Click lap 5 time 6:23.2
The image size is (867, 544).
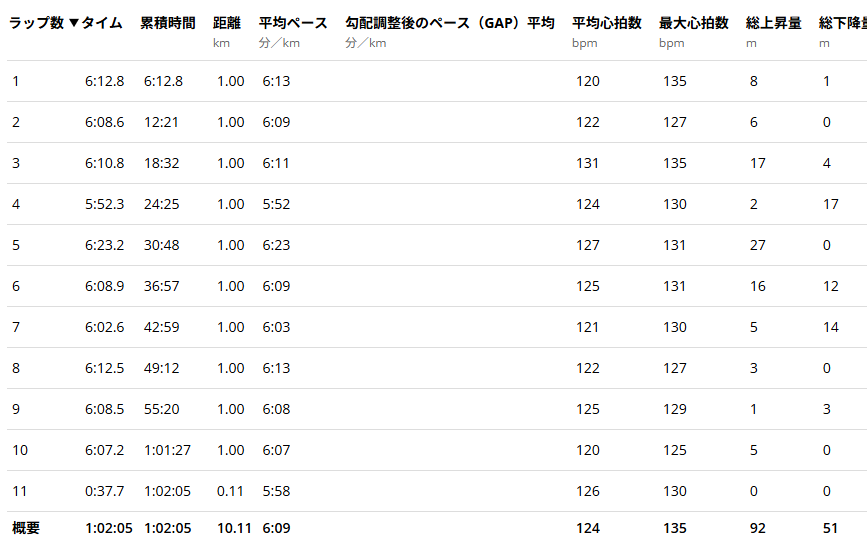coord(105,245)
